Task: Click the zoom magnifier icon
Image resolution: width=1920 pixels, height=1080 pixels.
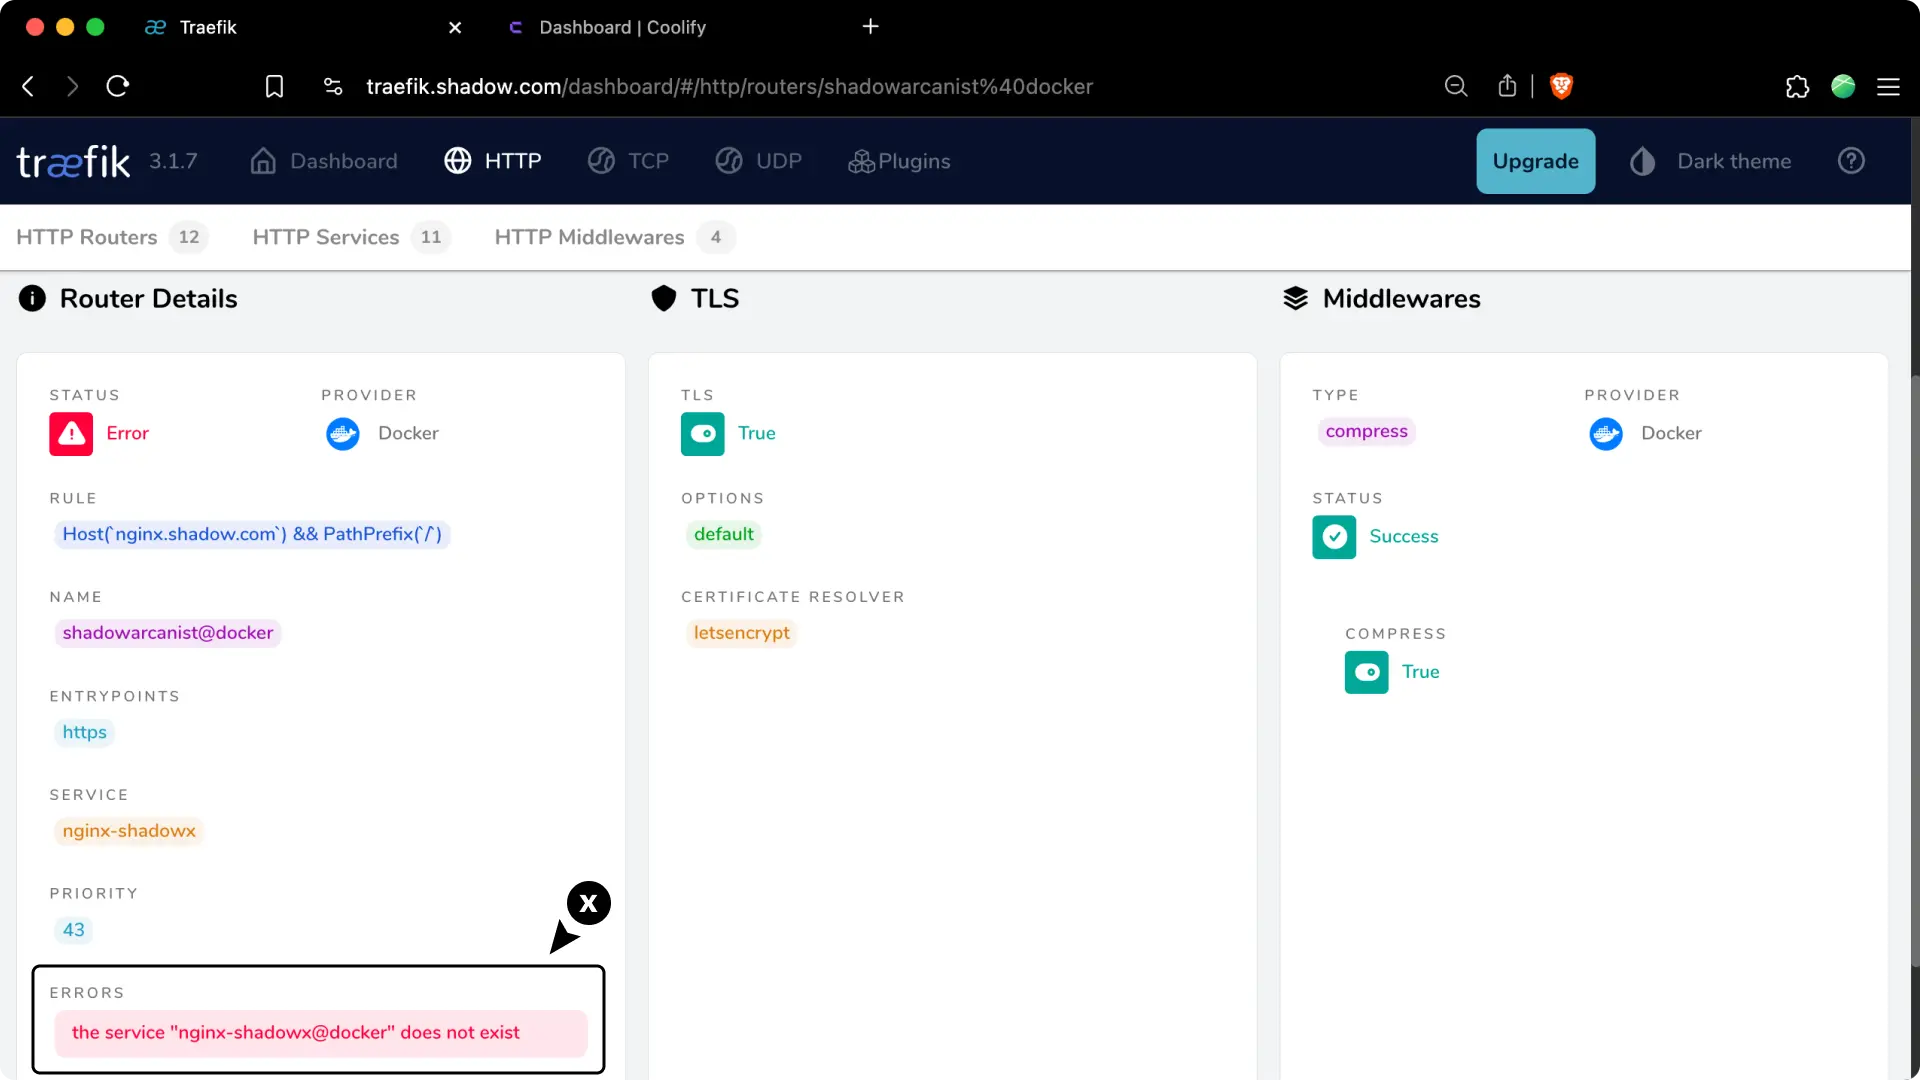Action: point(1456,86)
